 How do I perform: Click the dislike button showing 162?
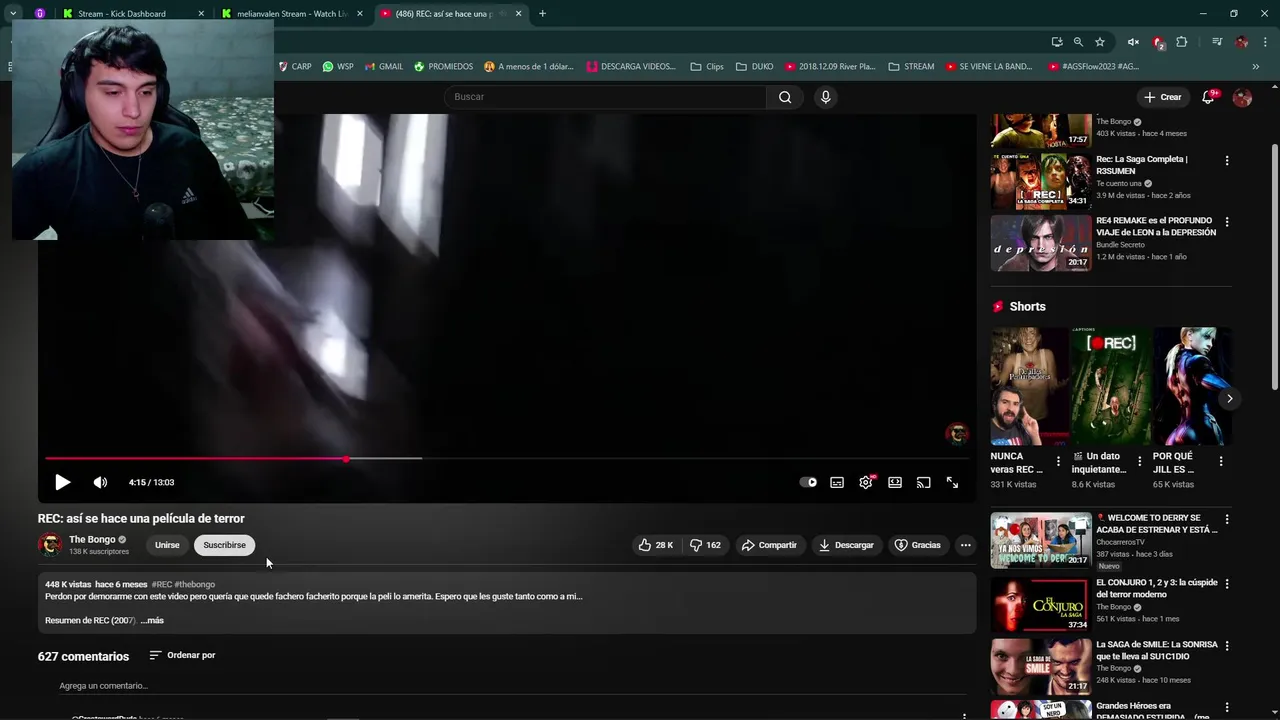pos(705,545)
